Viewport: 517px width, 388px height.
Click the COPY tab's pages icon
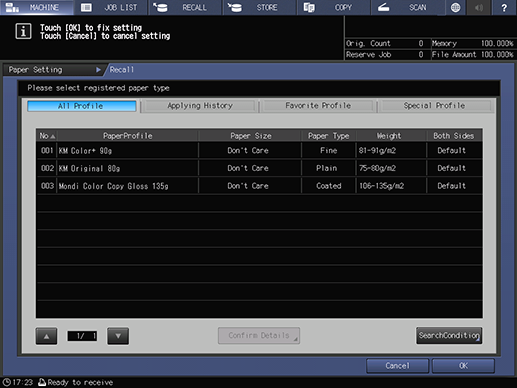pos(309,7)
